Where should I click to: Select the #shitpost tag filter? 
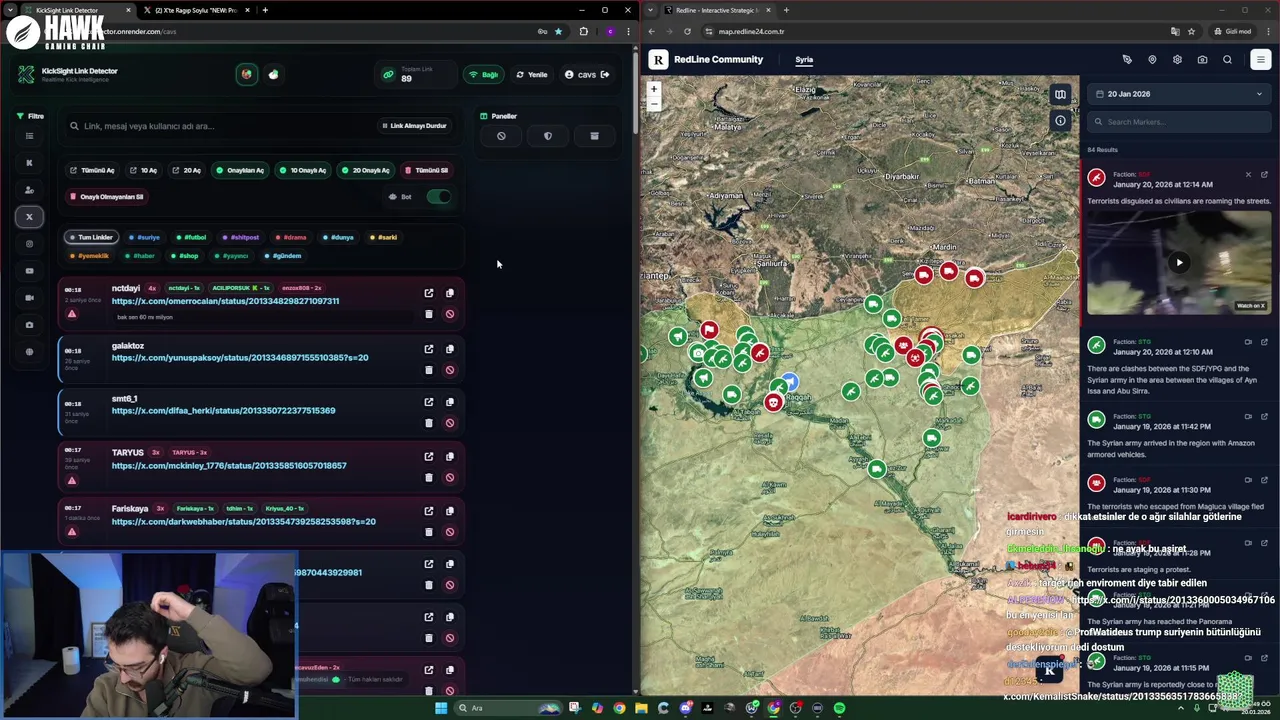pos(241,237)
